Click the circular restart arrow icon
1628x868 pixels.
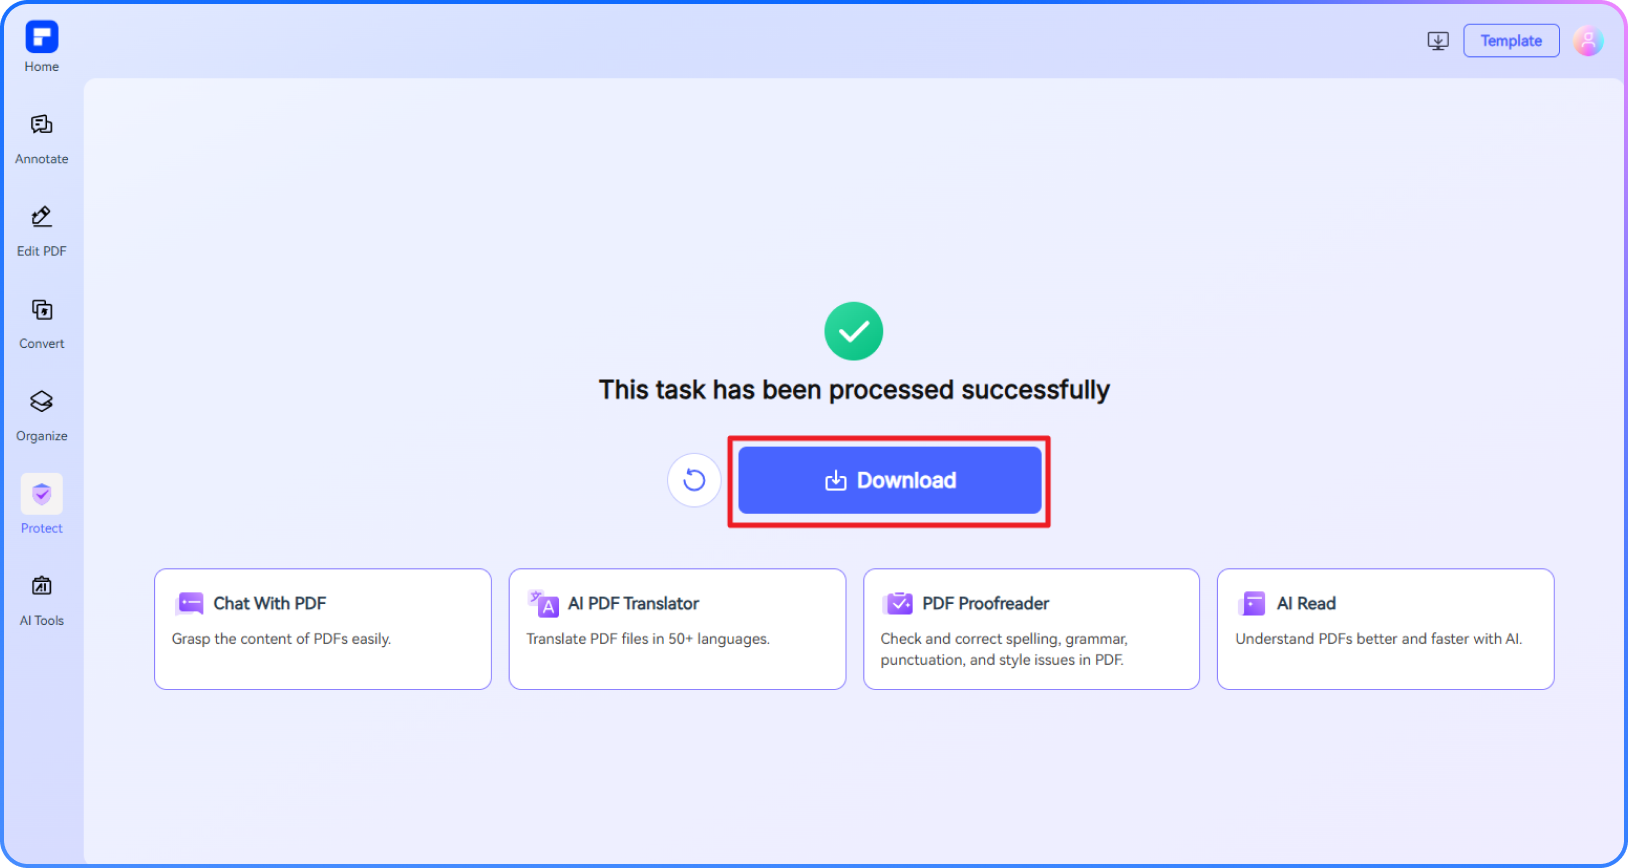pos(694,481)
